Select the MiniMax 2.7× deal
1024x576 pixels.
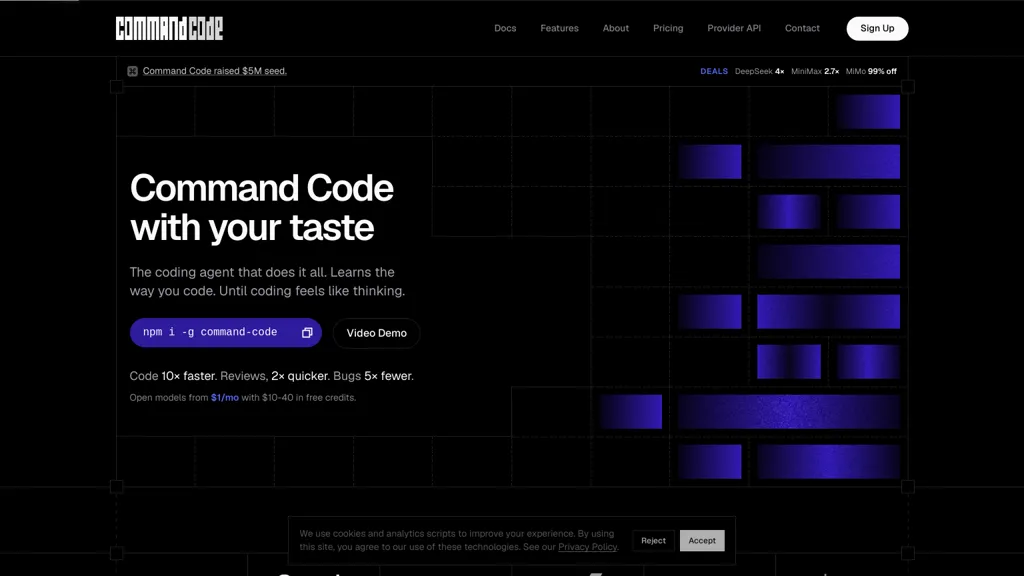click(x=815, y=71)
